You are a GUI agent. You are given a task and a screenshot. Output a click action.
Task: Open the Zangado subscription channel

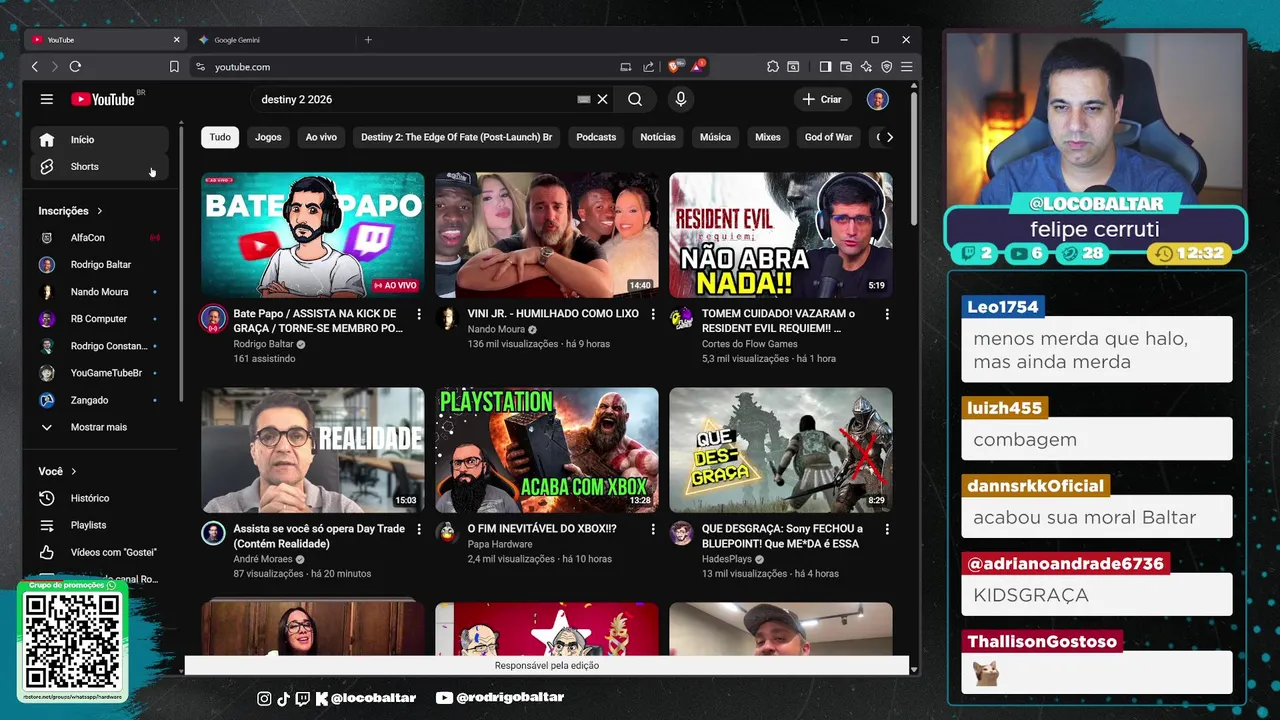pyautogui.click(x=99, y=400)
